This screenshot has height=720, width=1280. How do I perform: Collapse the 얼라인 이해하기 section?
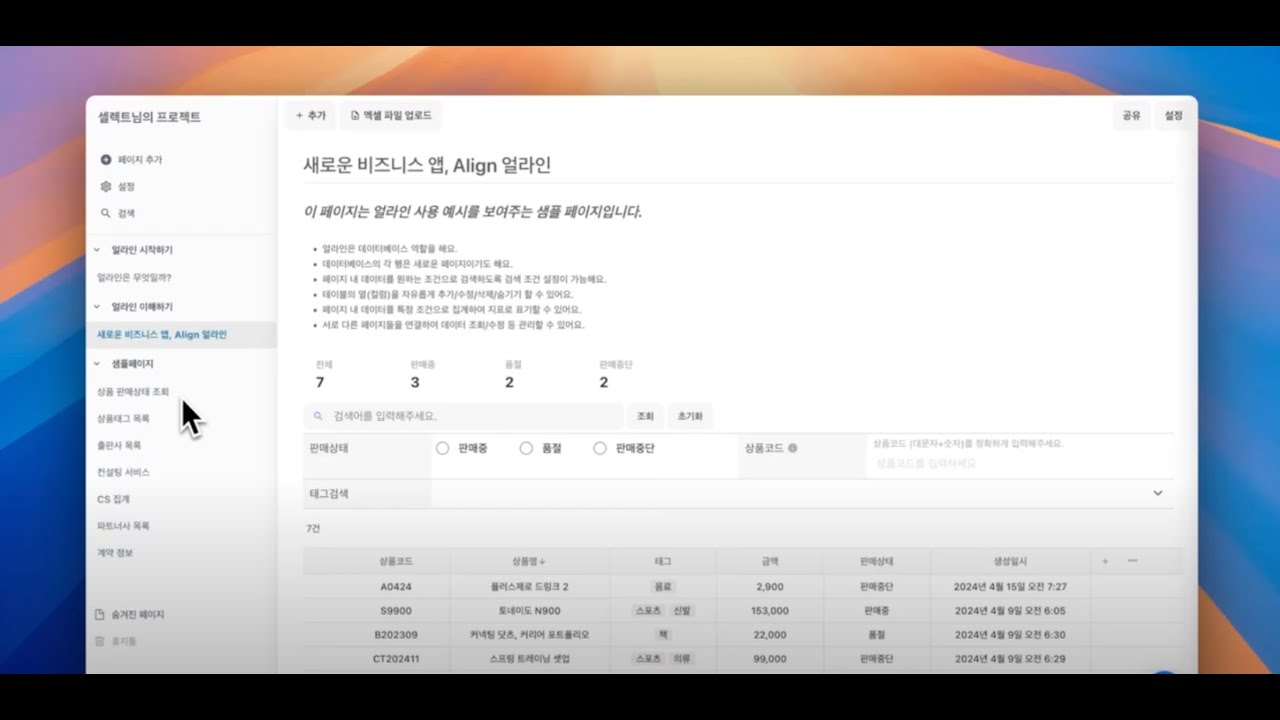(x=98, y=308)
